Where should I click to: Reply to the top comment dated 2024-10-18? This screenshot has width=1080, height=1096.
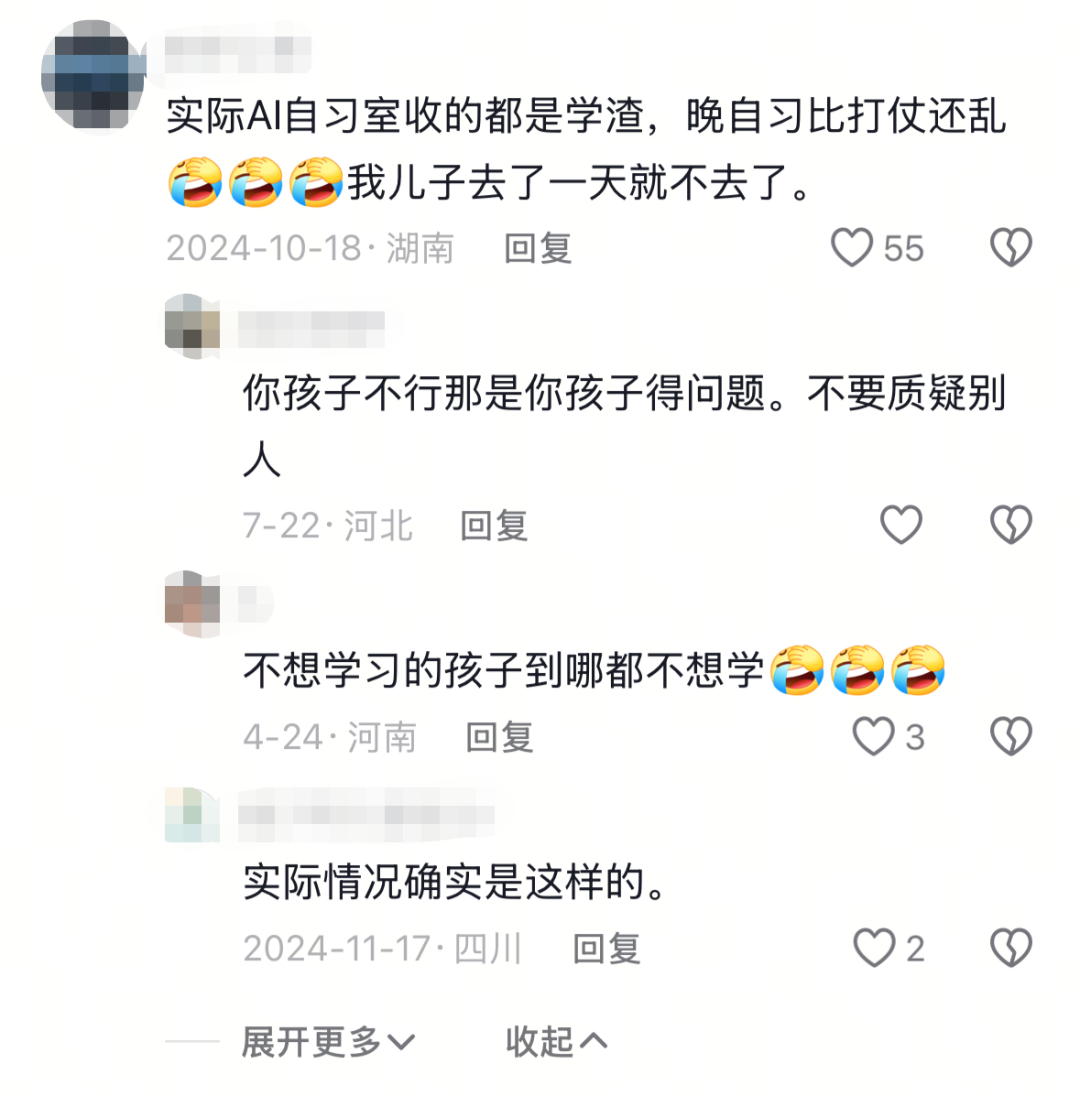tap(538, 248)
